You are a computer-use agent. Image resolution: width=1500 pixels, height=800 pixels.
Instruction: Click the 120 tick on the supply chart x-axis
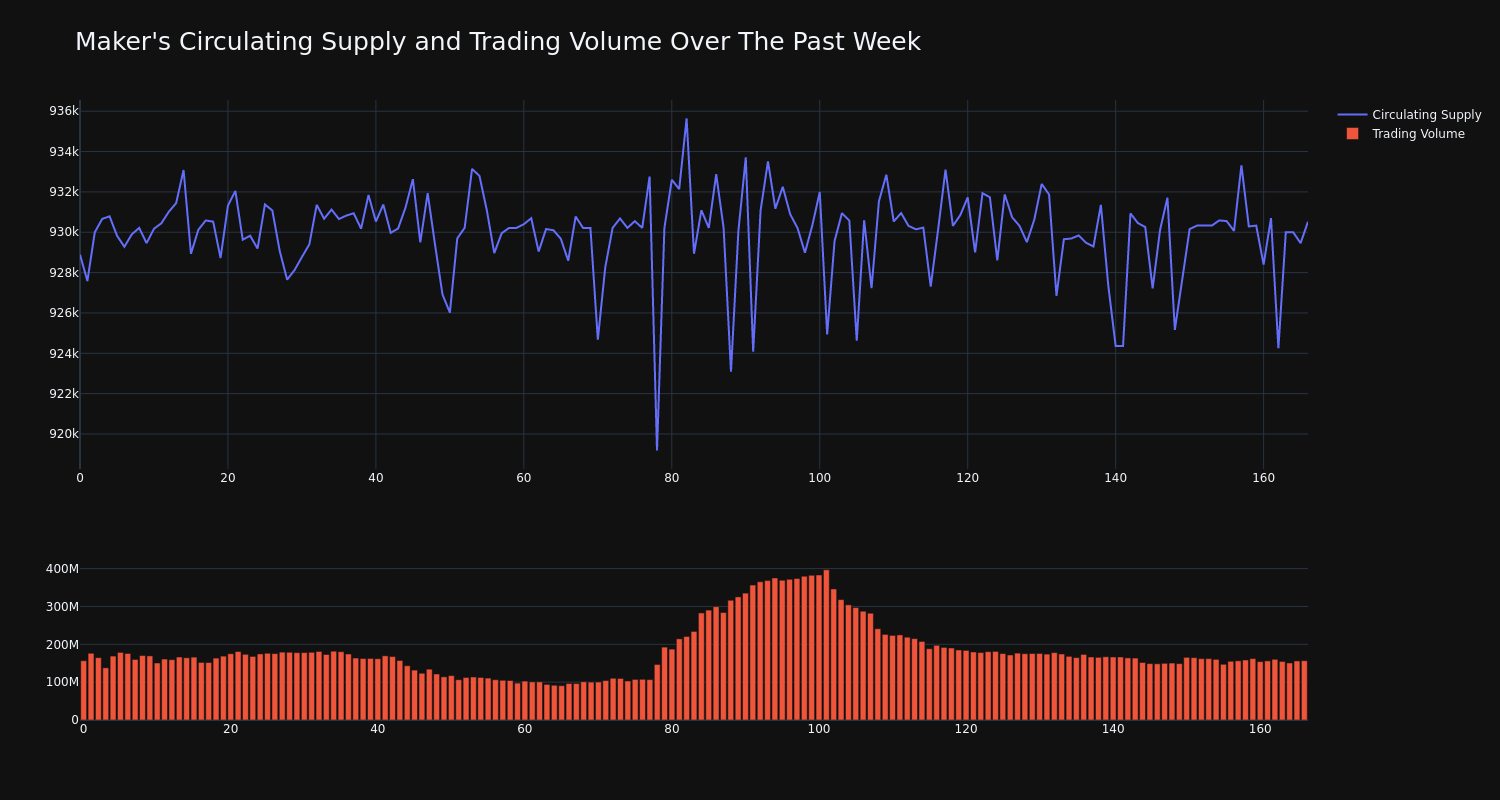coord(967,478)
